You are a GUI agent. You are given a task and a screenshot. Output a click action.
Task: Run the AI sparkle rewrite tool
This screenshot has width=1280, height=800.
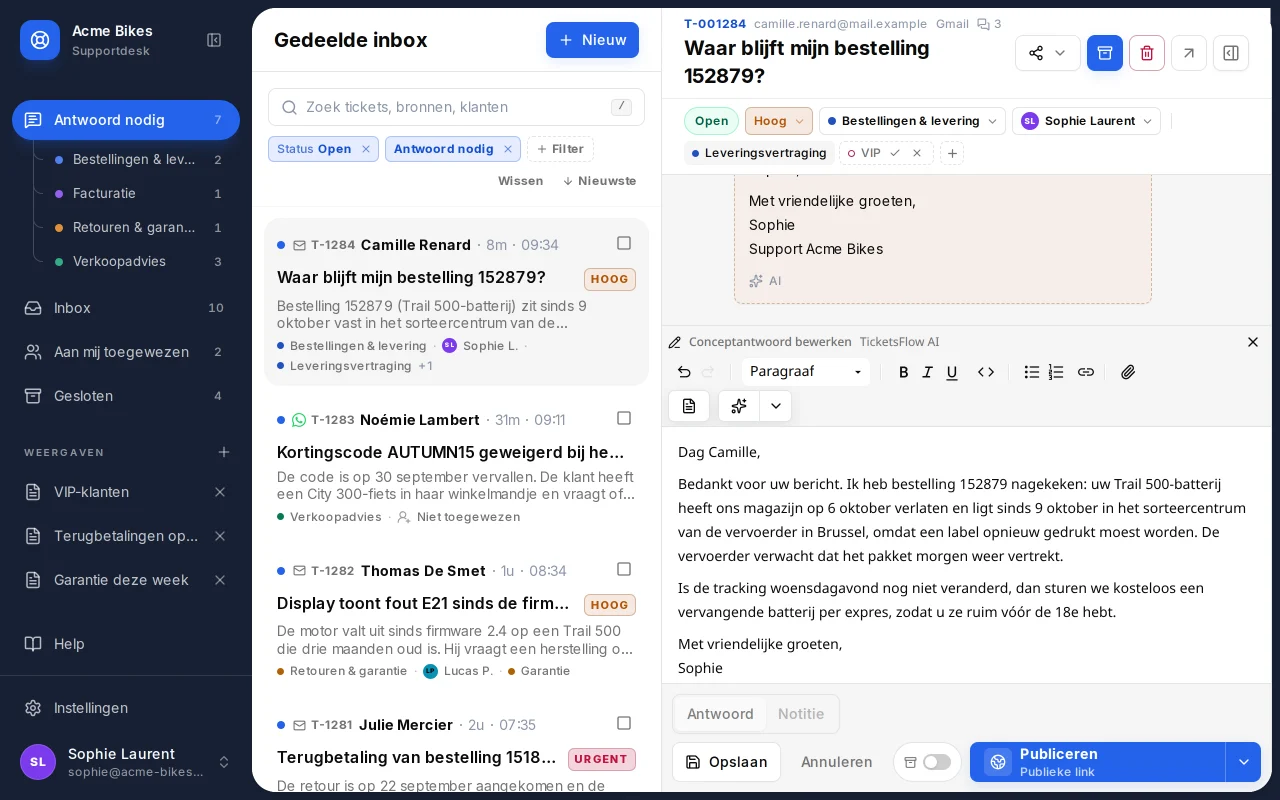(739, 406)
